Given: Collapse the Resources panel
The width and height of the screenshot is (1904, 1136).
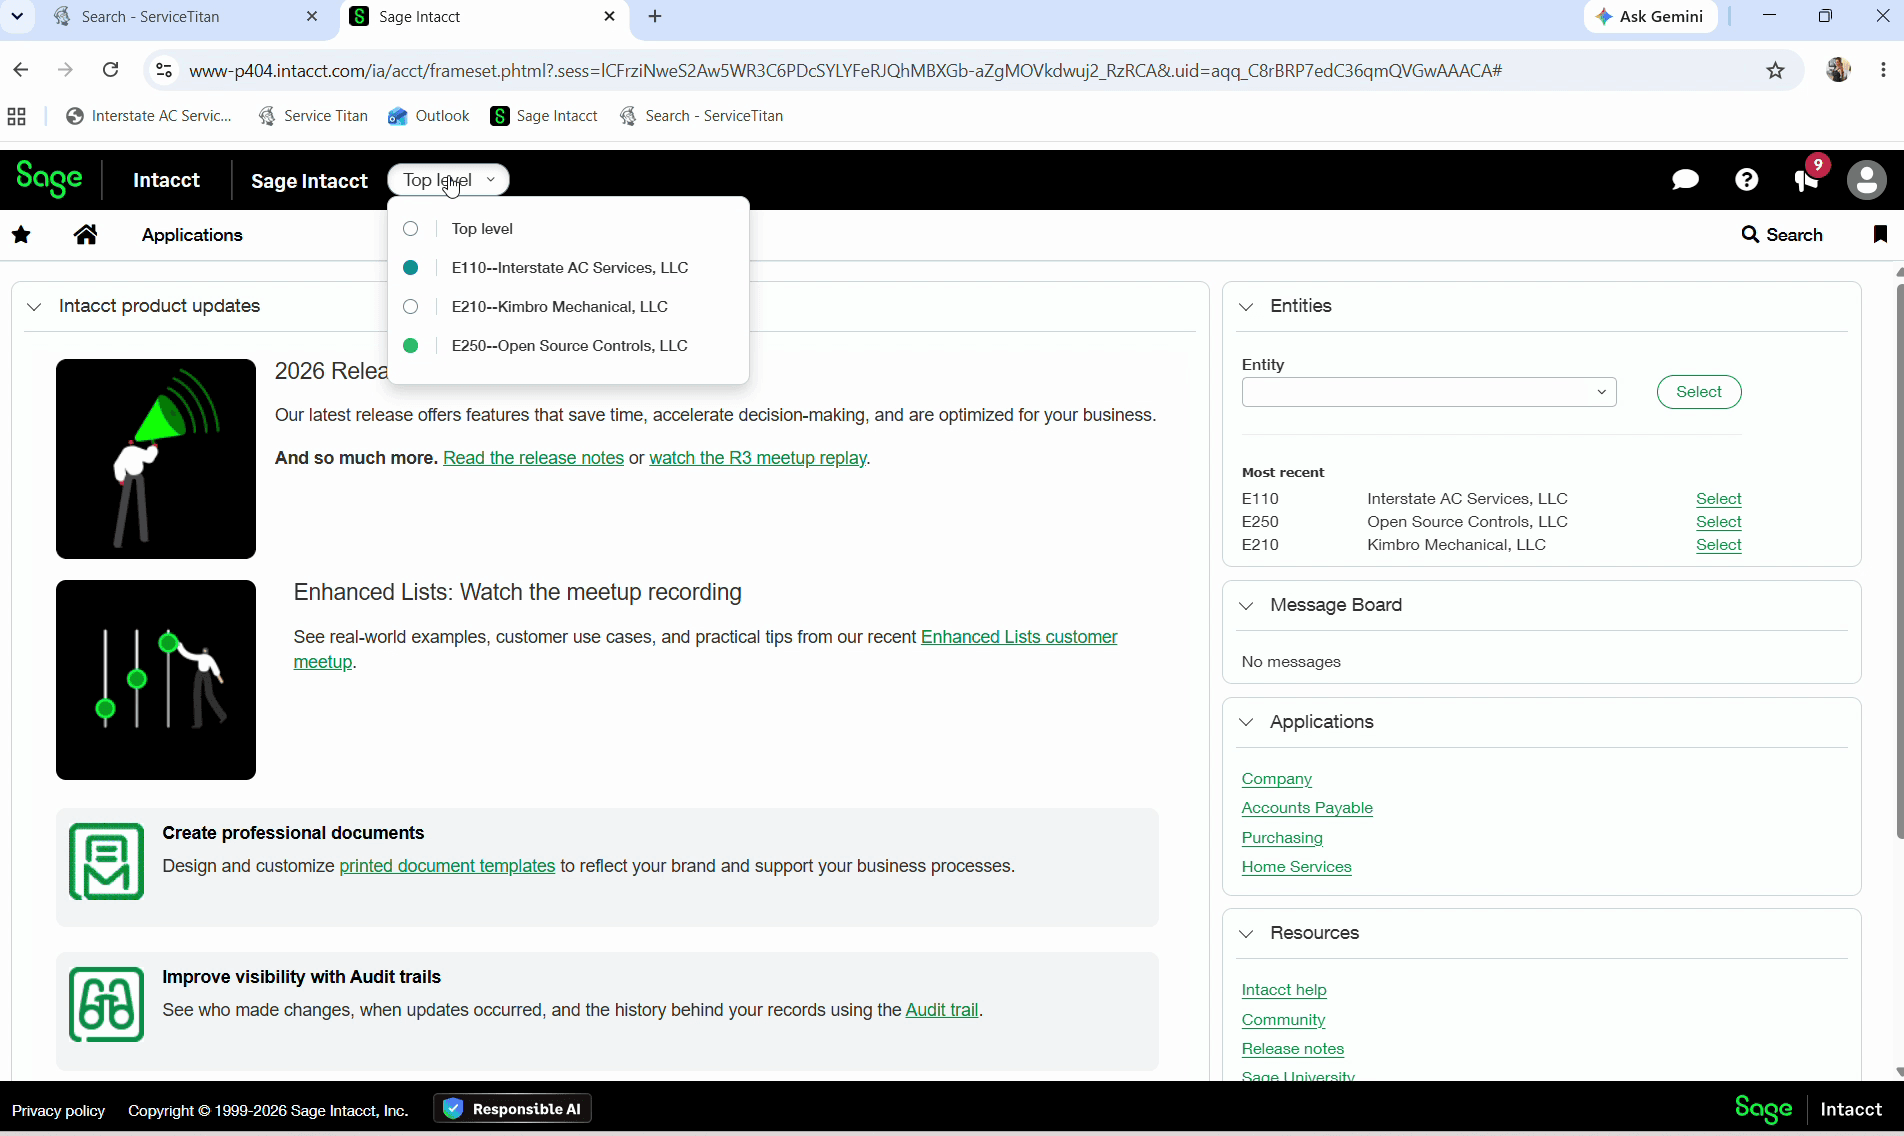Looking at the screenshot, I should (x=1246, y=933).
